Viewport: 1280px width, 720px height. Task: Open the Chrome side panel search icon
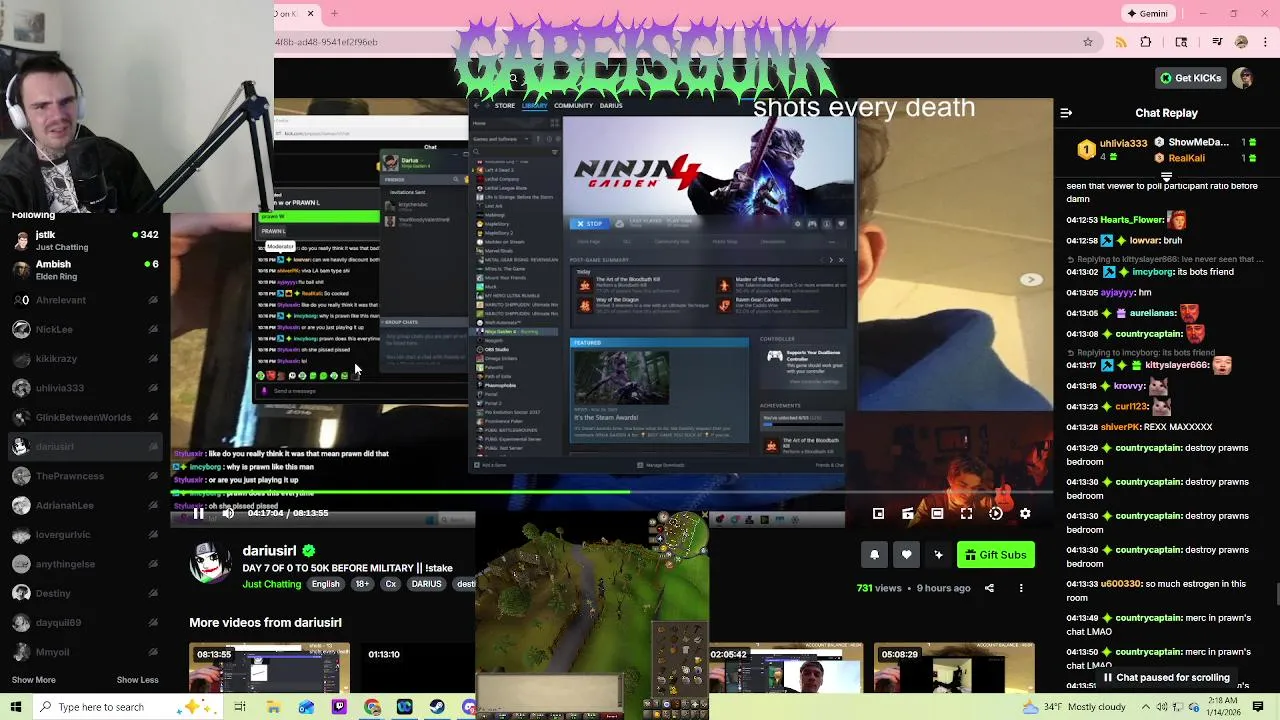point(1181,42)
